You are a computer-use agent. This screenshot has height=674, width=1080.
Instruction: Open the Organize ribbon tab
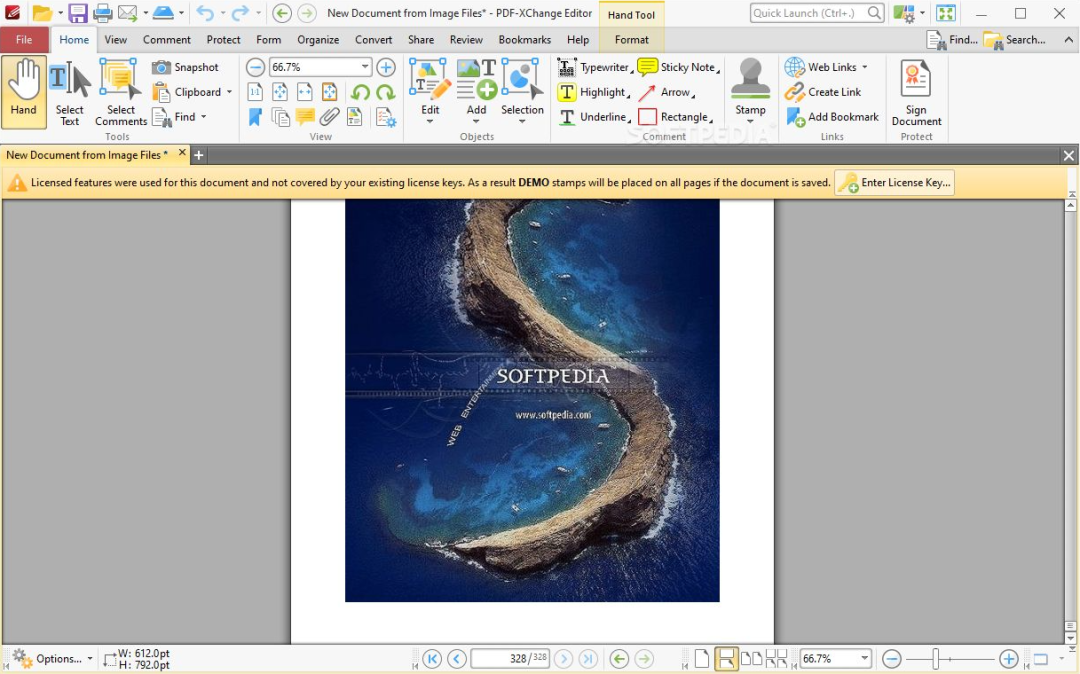318,40
